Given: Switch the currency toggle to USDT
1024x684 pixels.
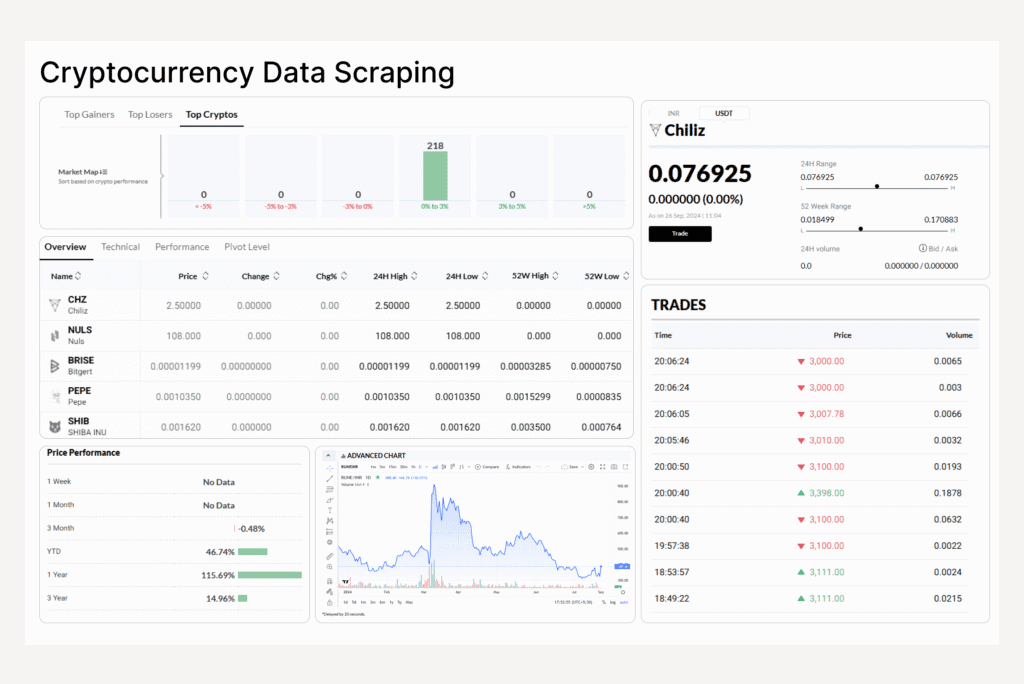Looking at the screenshot, I should (723, 113).
